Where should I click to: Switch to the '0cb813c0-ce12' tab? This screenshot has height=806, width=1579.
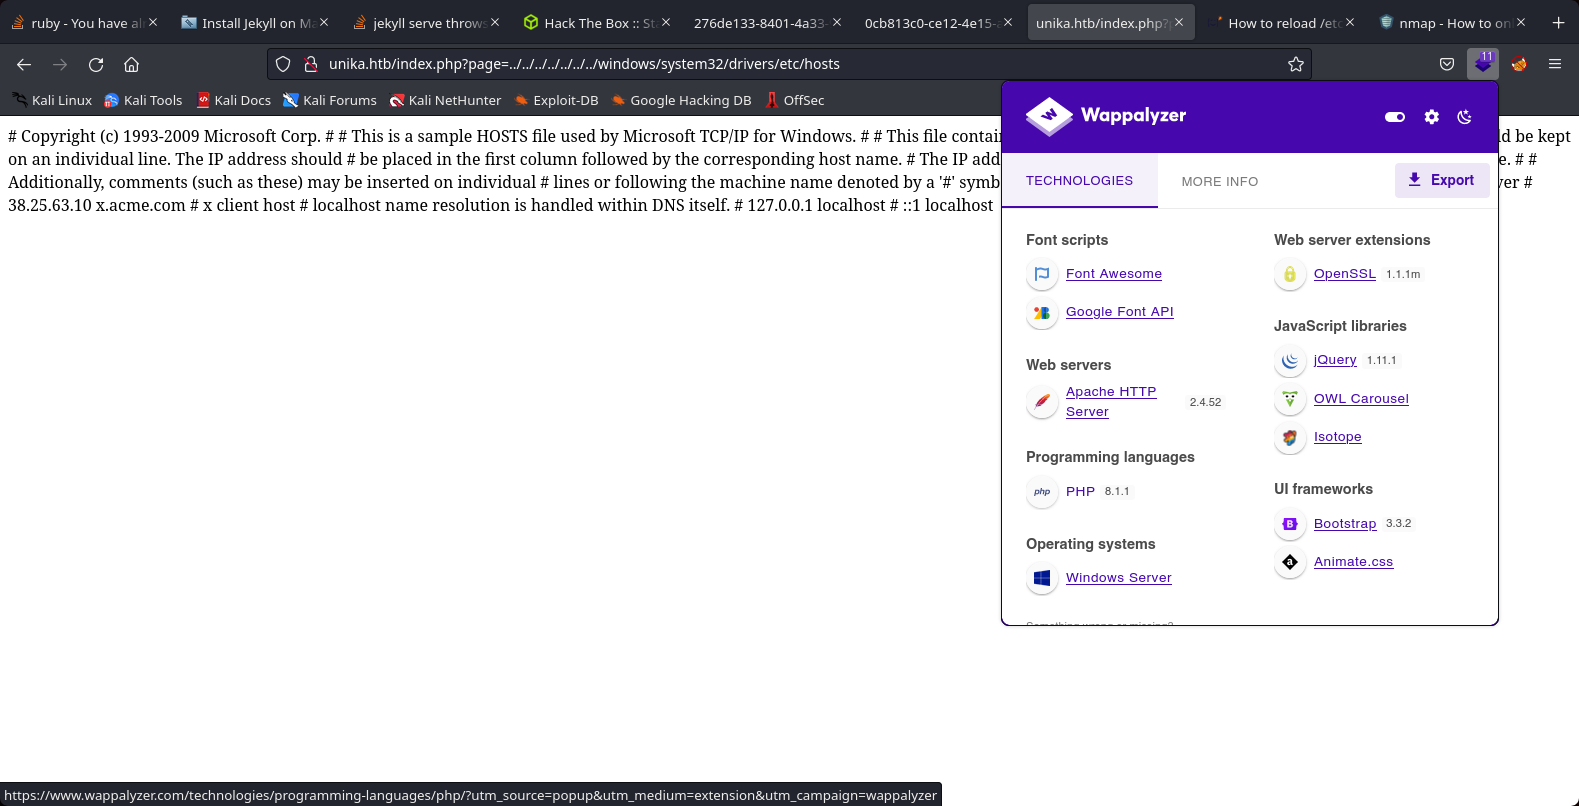coord(938,22)
